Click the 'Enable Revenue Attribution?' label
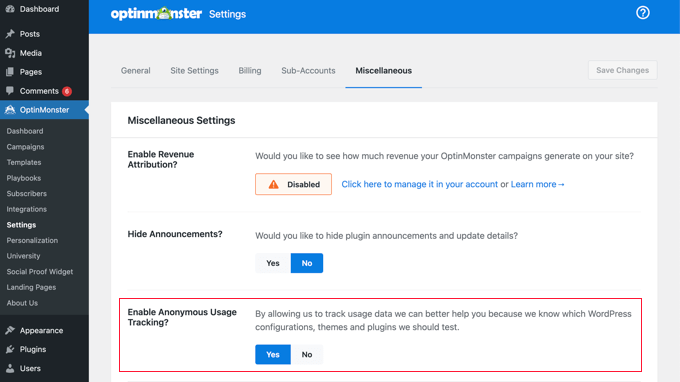 (161, 159)
